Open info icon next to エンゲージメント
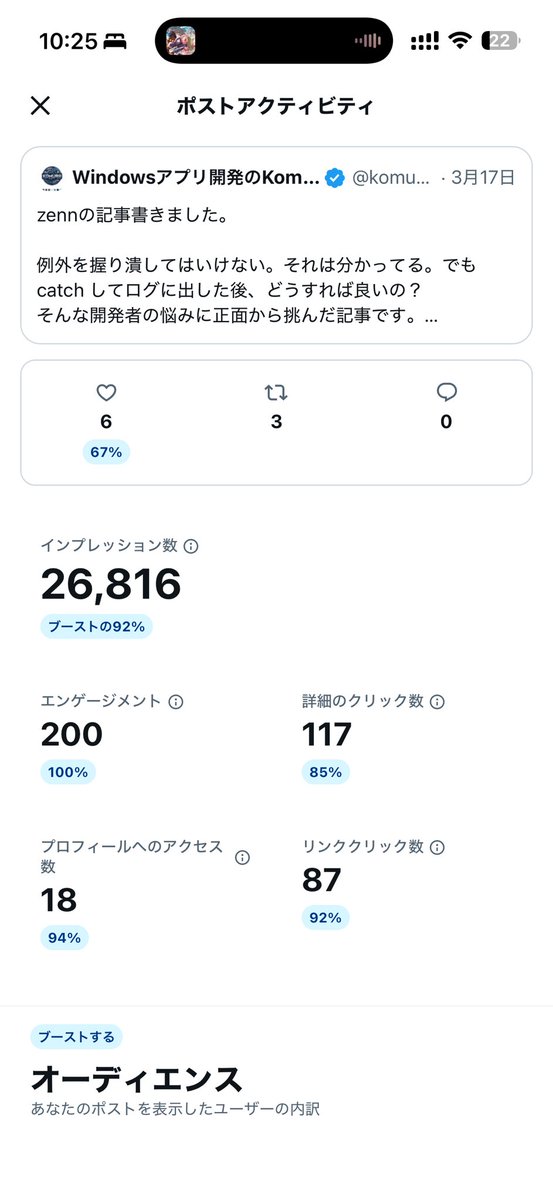This screenshot has width=553, height=1200. coord(176,702)
